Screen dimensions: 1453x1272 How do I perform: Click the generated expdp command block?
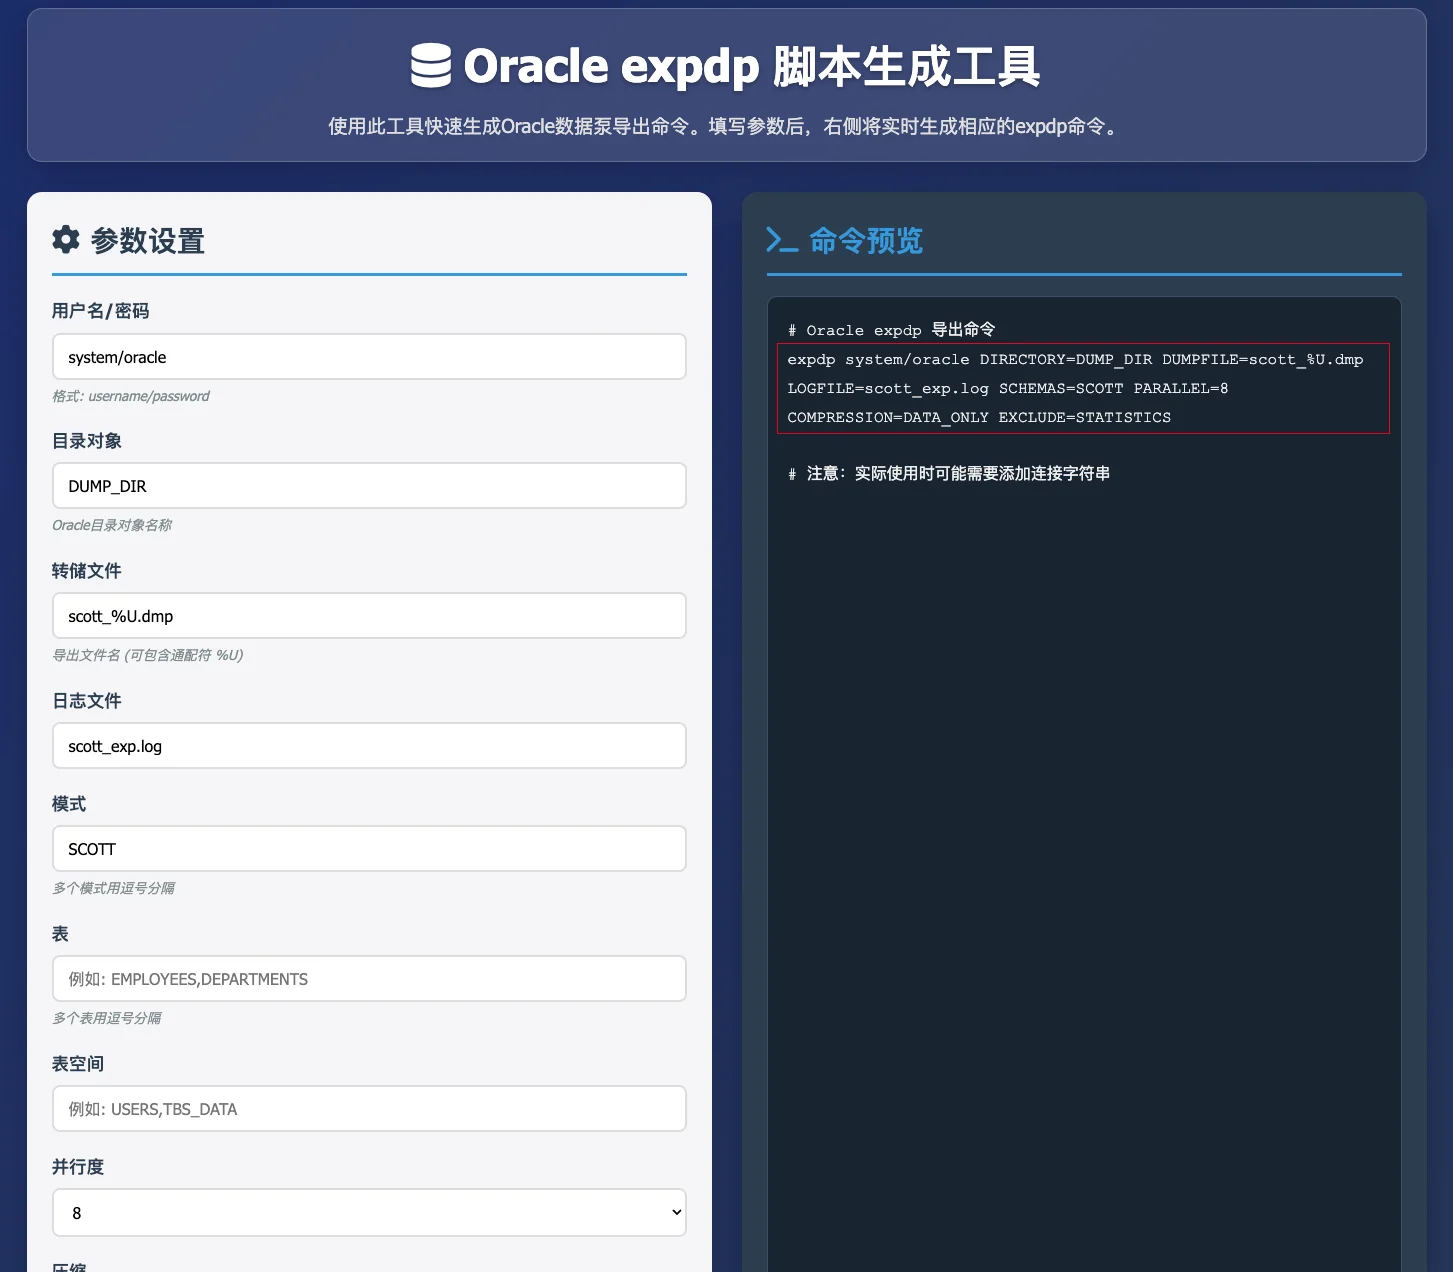pos(1083,388)
